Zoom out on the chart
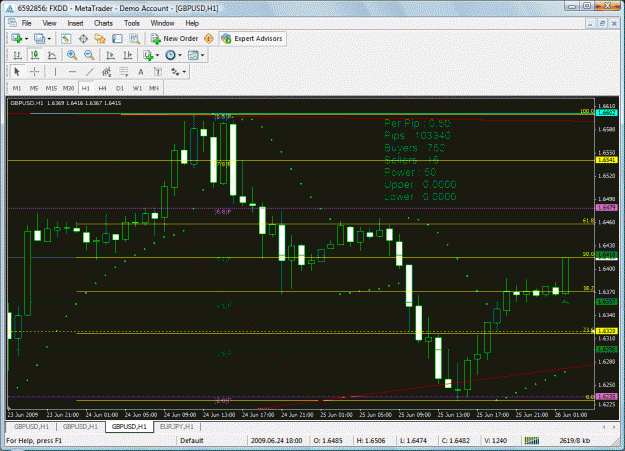This screenshot has width=625, height=451. click(89, 55)
